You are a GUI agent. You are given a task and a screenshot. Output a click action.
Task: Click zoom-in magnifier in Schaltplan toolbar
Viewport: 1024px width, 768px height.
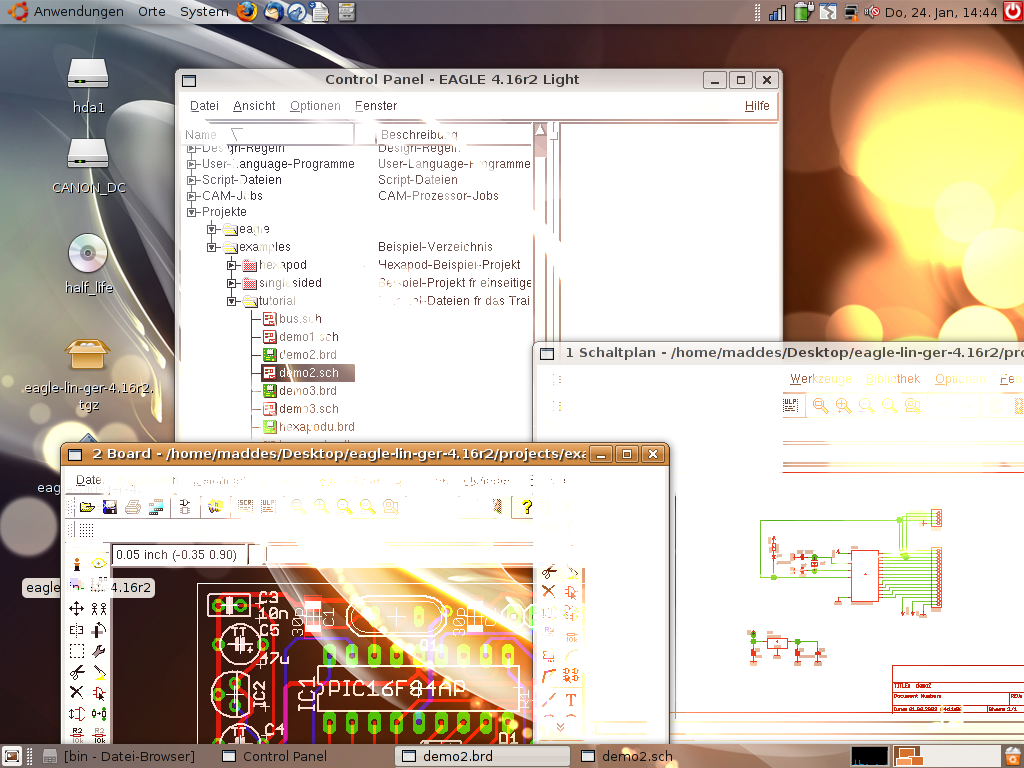click(843, 406)
